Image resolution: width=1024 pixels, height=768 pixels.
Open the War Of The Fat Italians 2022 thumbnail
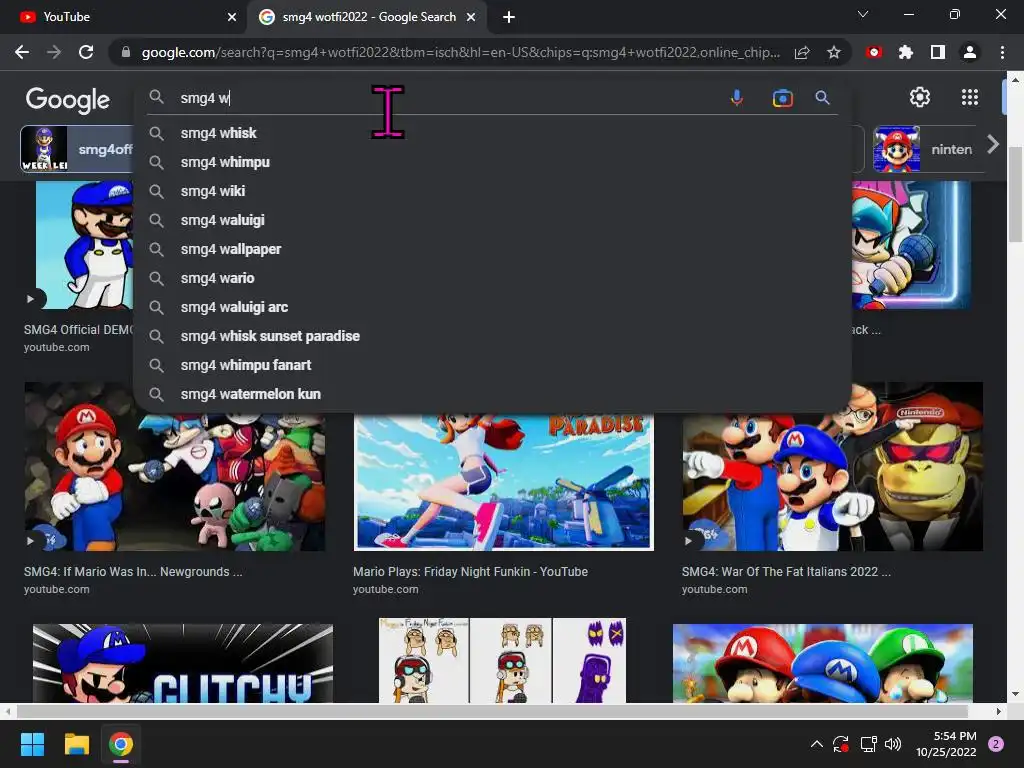(833, 466)
